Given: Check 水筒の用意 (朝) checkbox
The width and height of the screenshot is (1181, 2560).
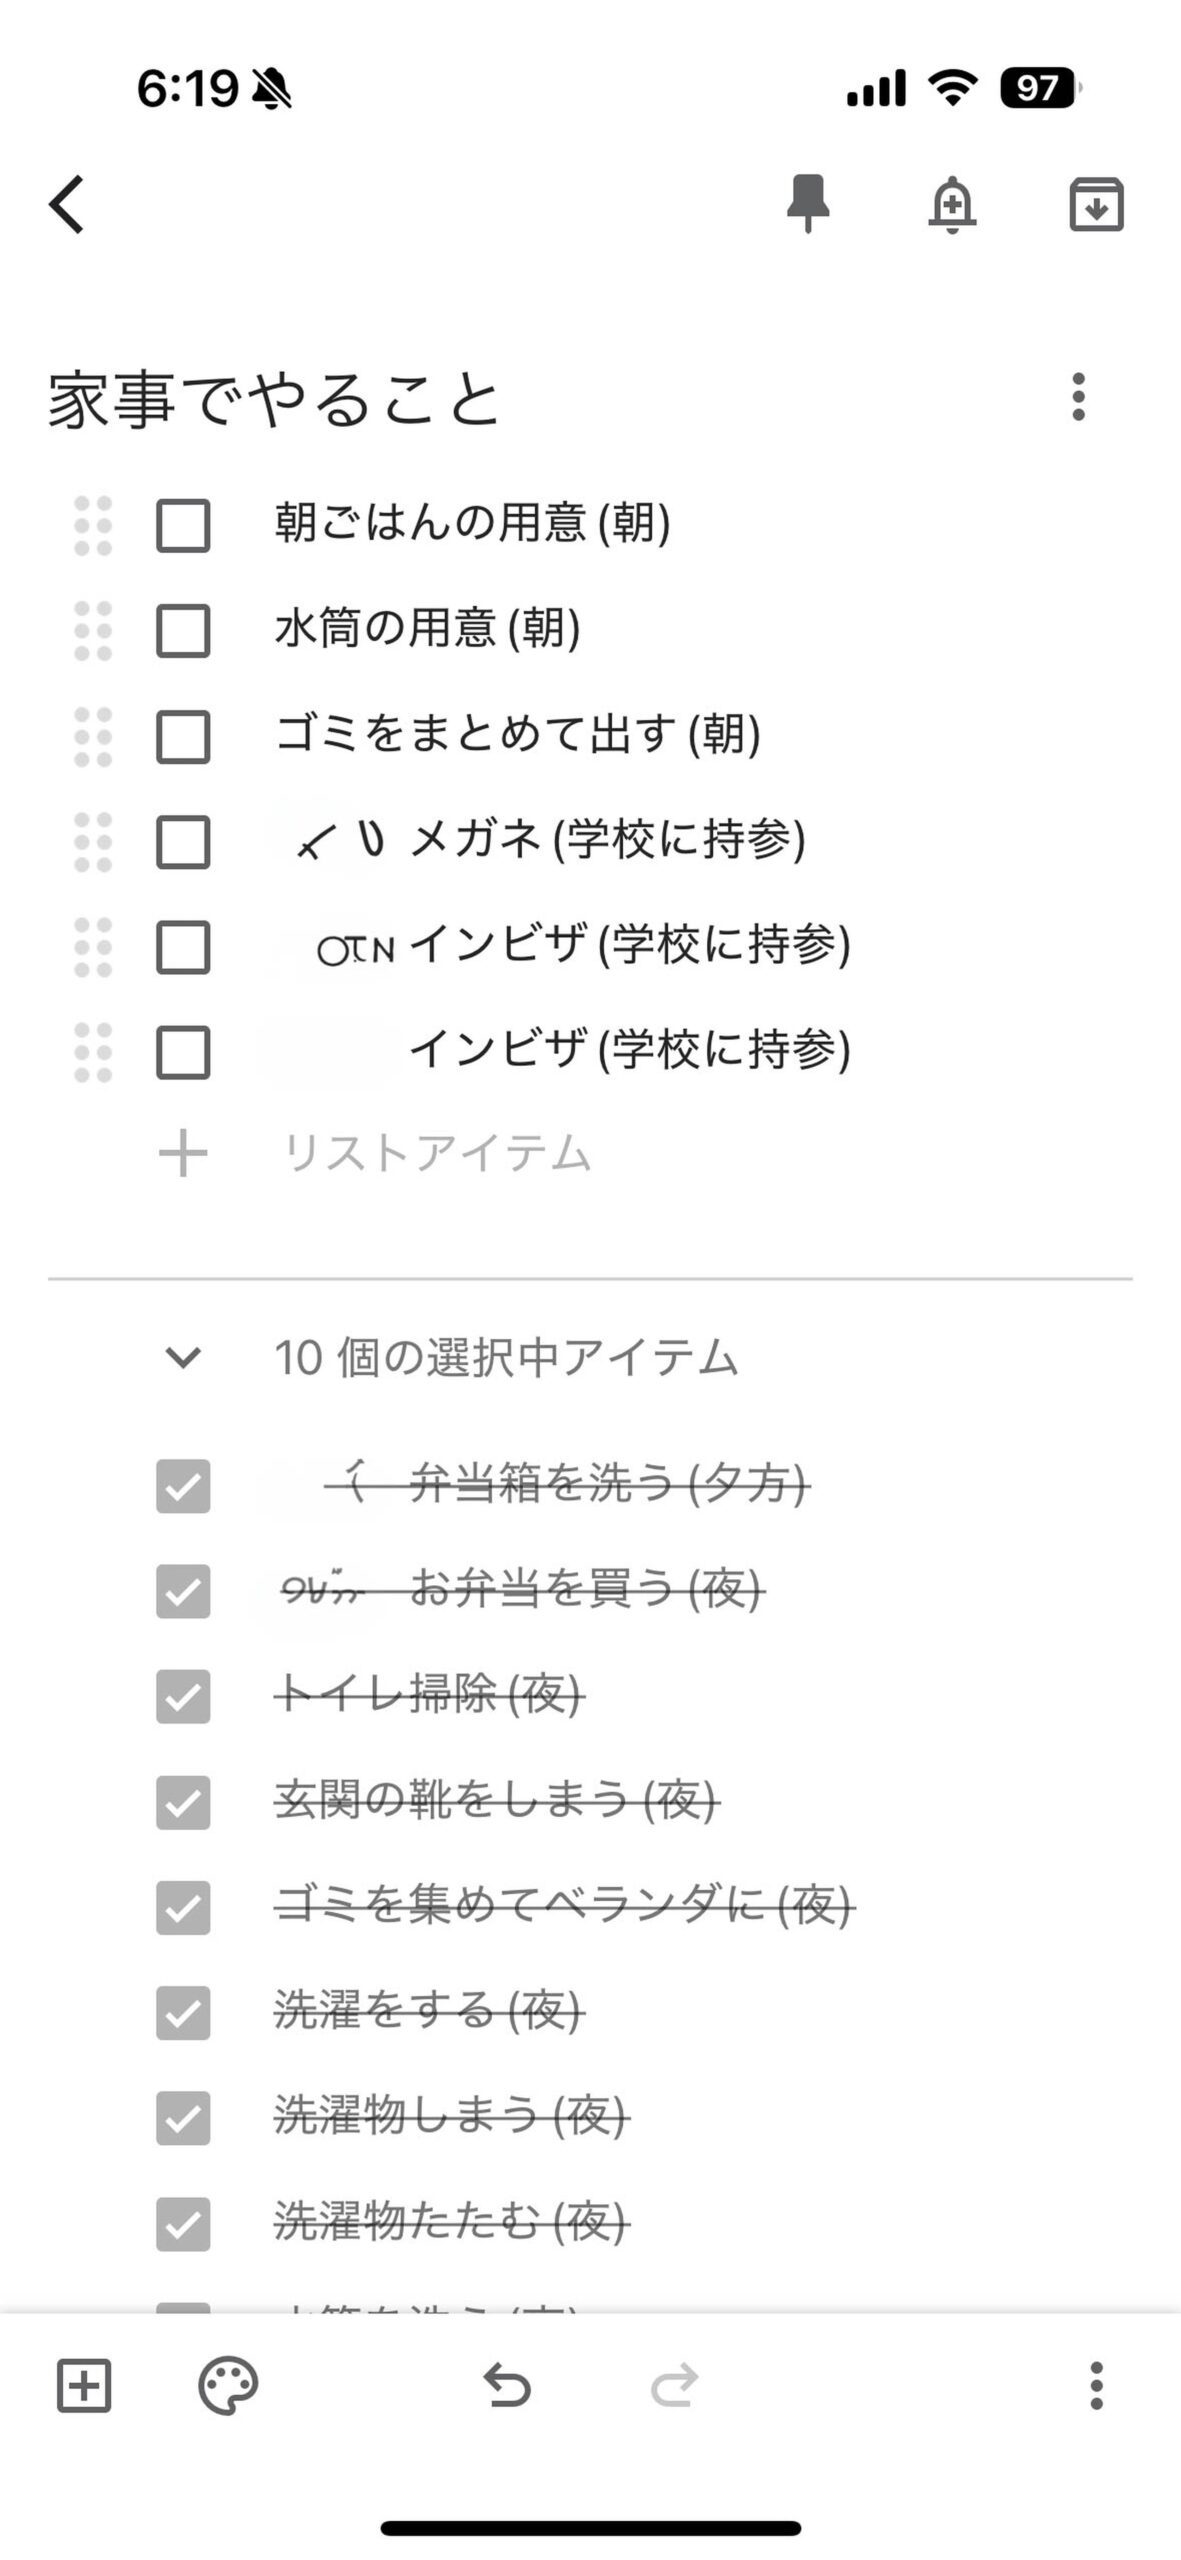Looking at the screenshot, I should click(x=183, y=631).
